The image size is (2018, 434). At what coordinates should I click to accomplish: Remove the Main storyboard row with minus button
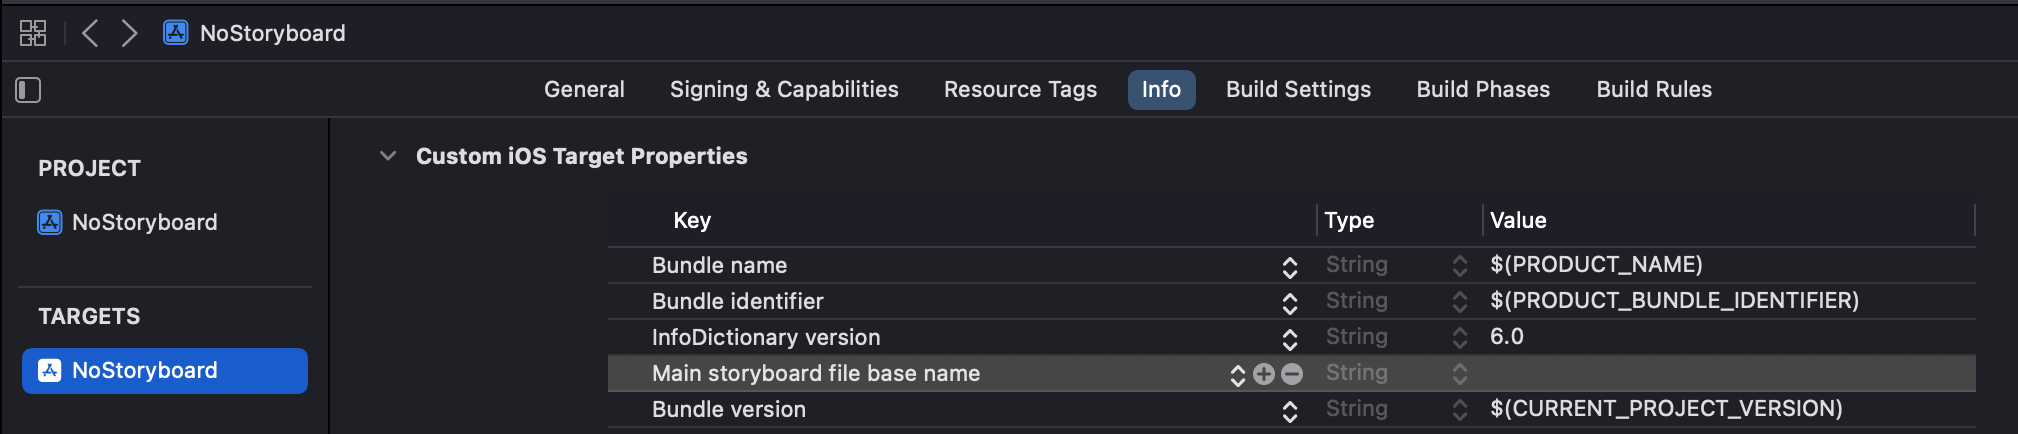(x=1292, y=374)
